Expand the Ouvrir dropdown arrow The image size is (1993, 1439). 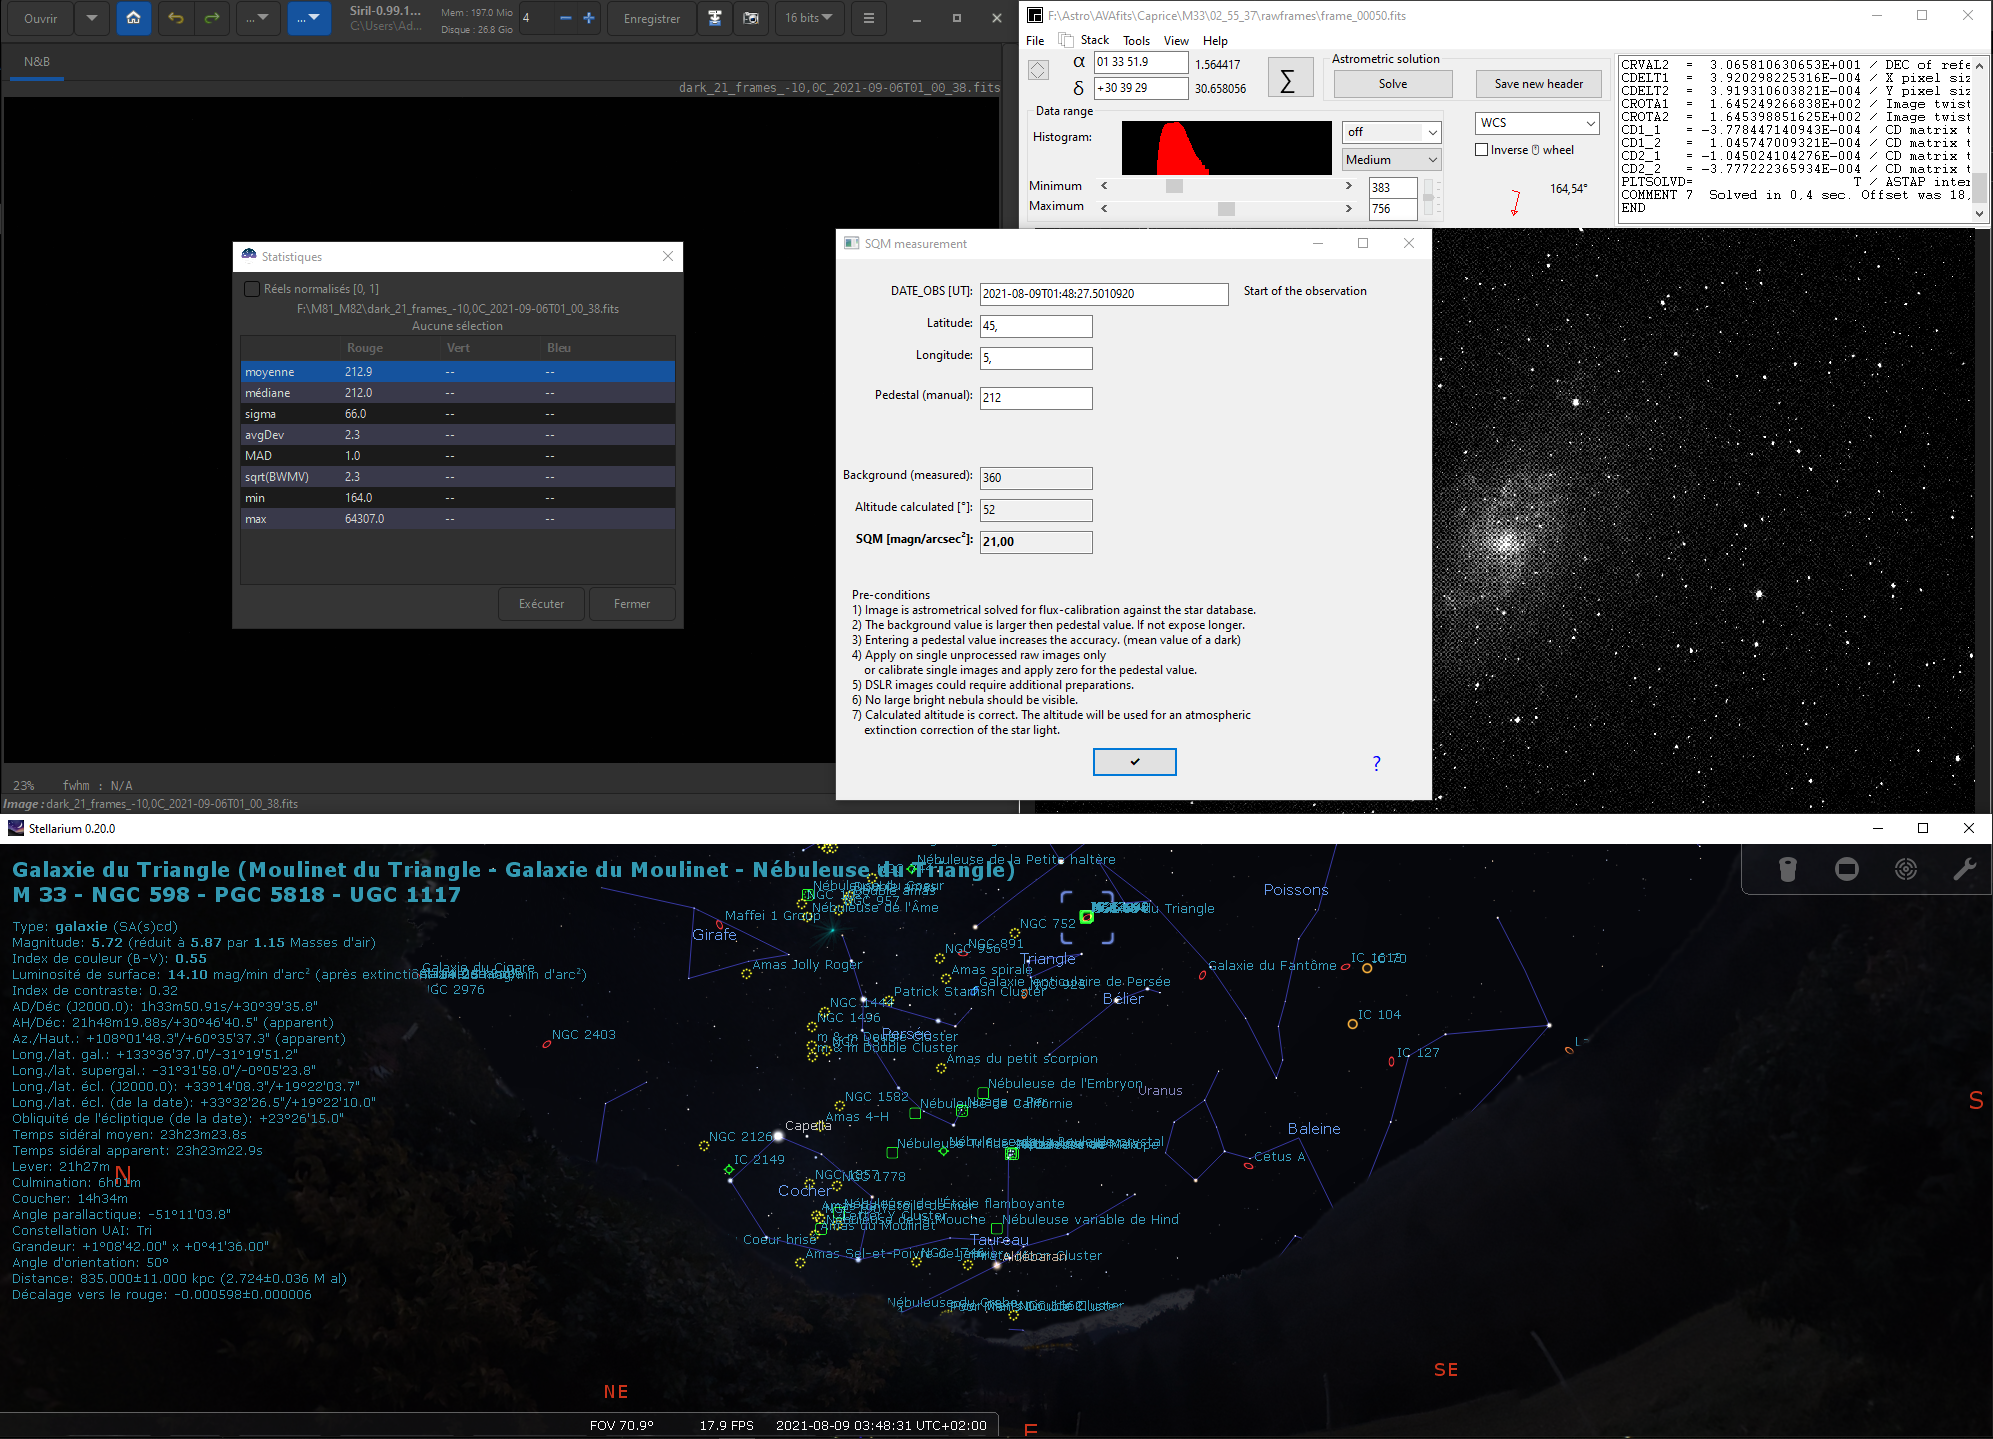92,18
